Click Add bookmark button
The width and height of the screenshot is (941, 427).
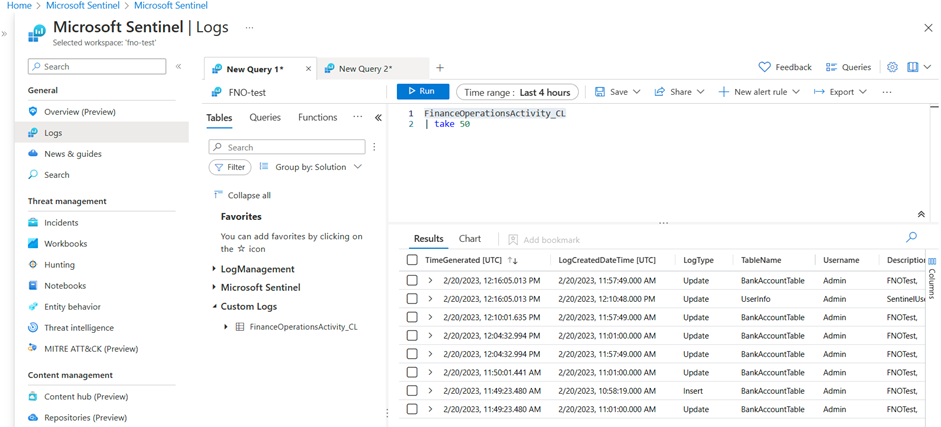coord(544,239)
